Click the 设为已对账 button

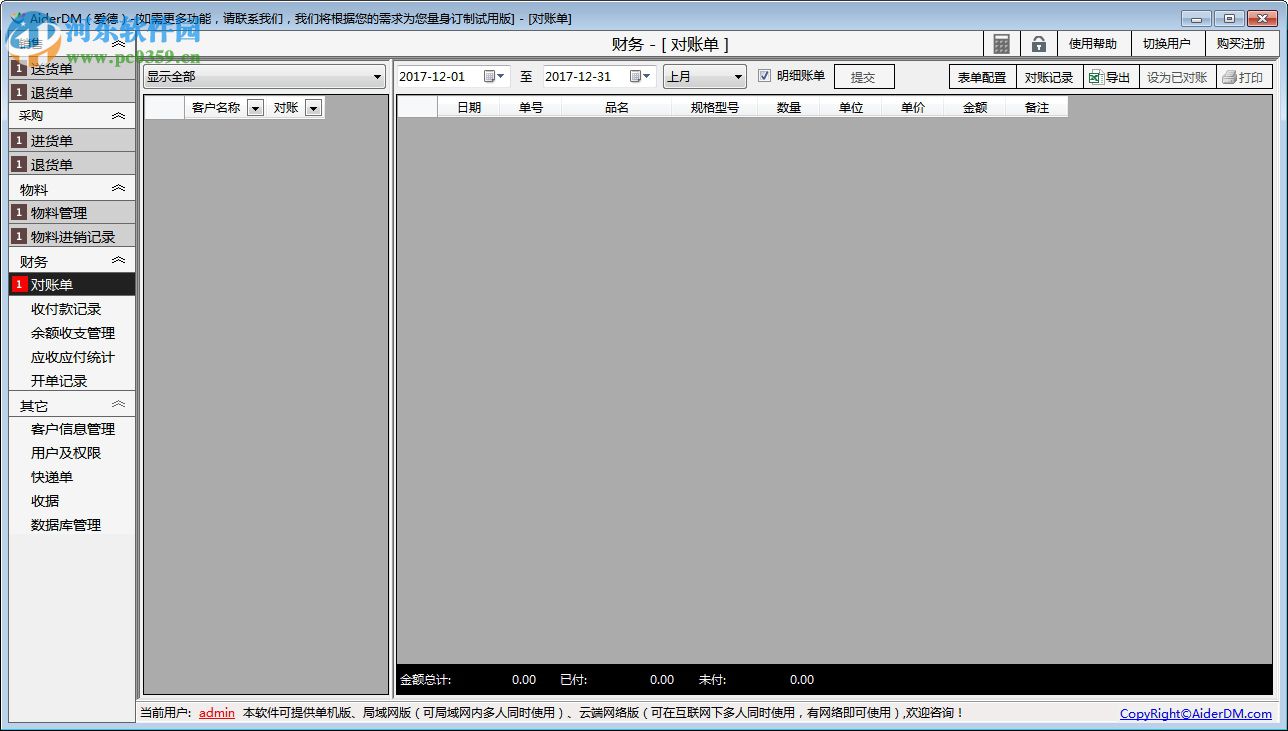pyautogui.click(x=1177, y=77)
